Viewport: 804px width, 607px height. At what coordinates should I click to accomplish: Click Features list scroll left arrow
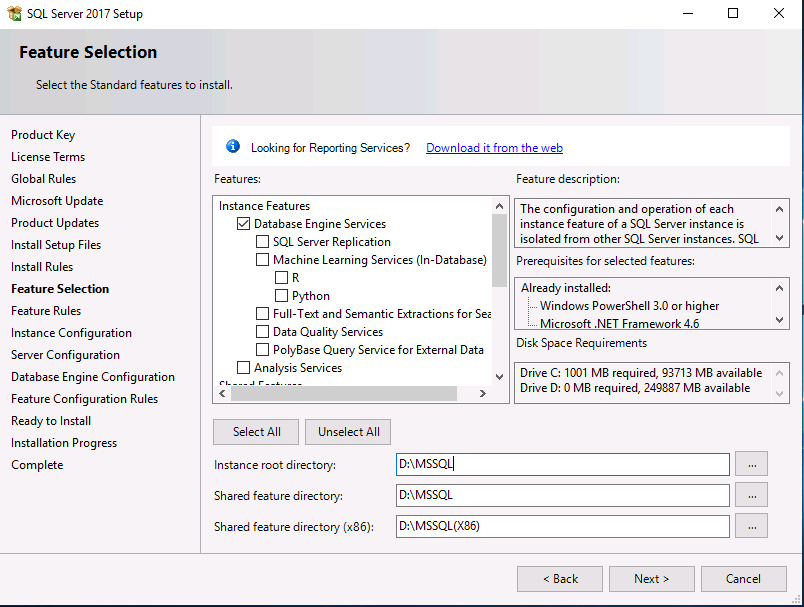tap(222, 393)
